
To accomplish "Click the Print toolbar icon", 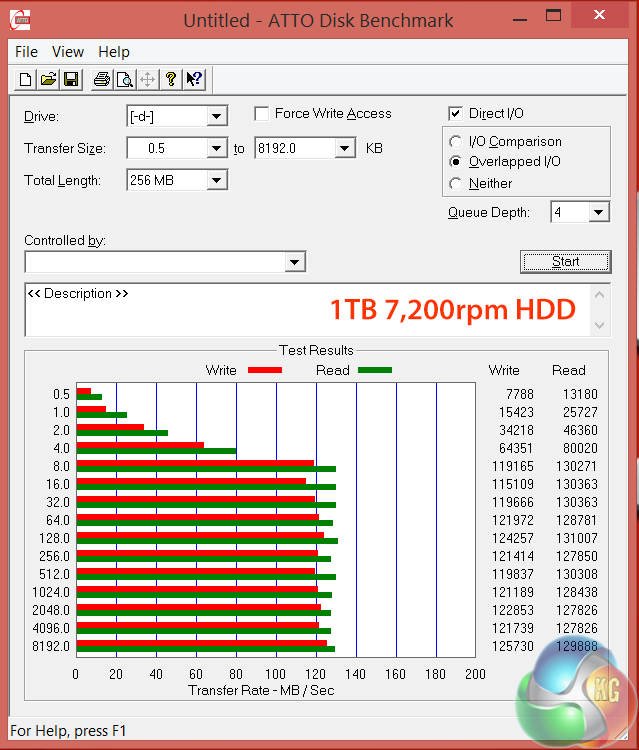I will click(x=101, y=79).
